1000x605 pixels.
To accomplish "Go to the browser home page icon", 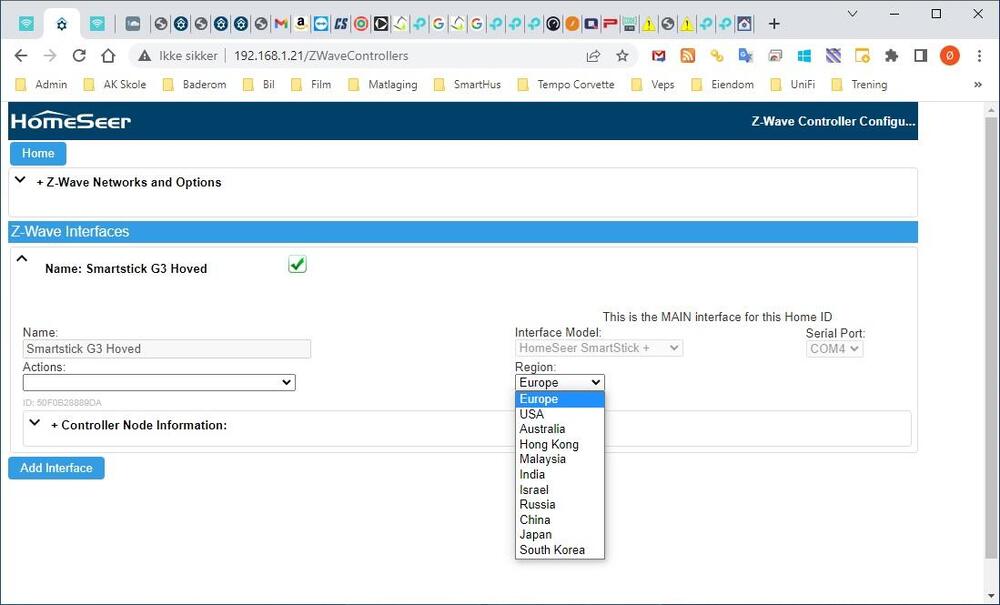I will pyautogui.click(x=108, y=56).
